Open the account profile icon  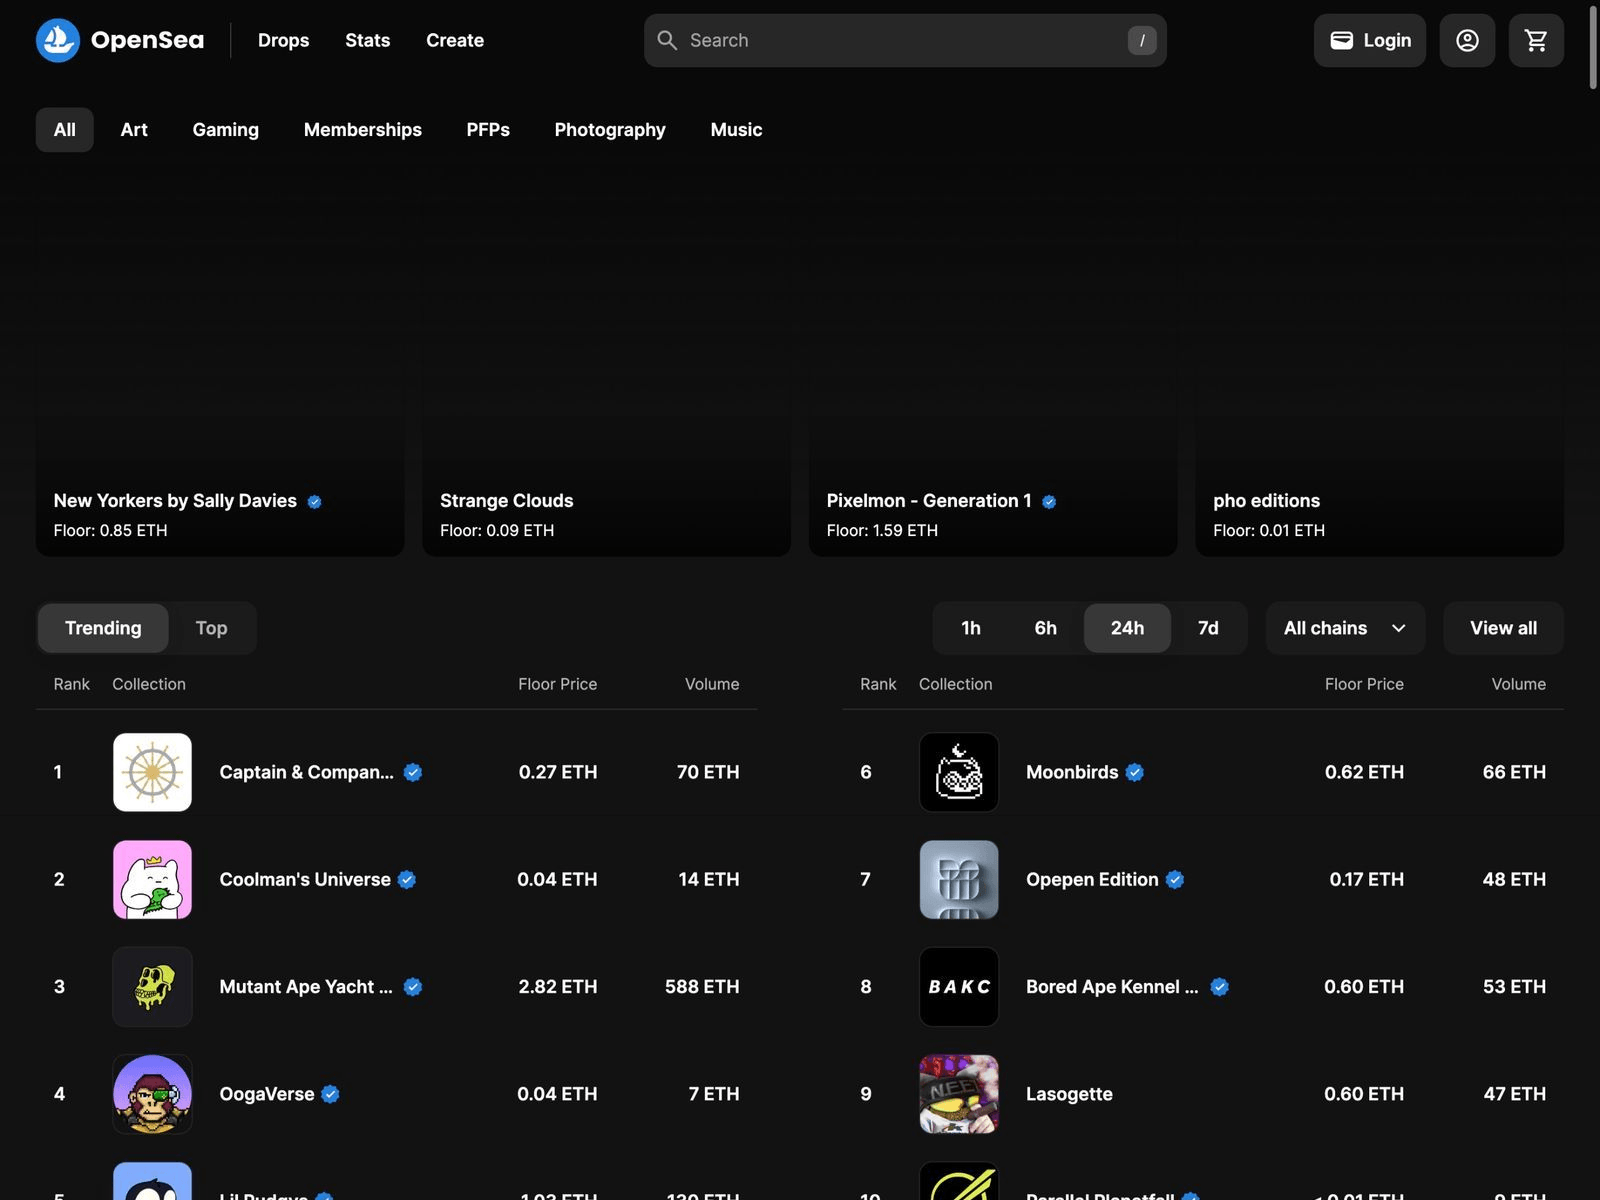tap(1467, 40)
